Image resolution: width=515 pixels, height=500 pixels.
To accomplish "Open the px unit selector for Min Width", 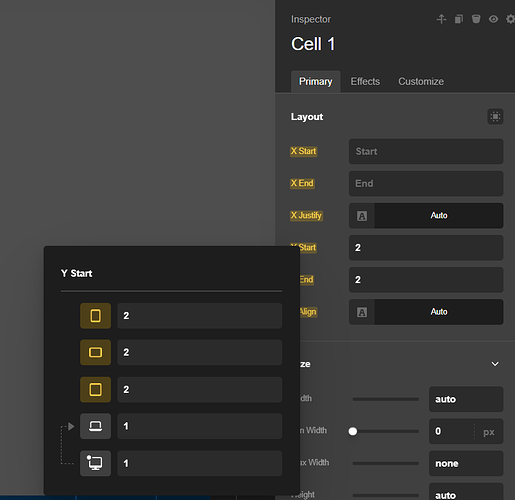I will (x=489, y=432).
